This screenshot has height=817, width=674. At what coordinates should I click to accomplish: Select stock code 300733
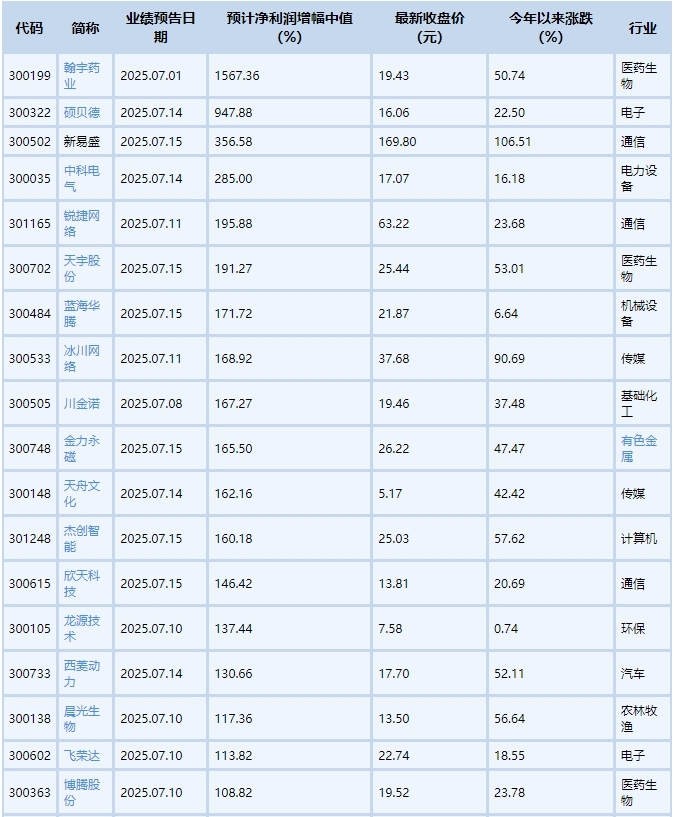click(30, 673)
